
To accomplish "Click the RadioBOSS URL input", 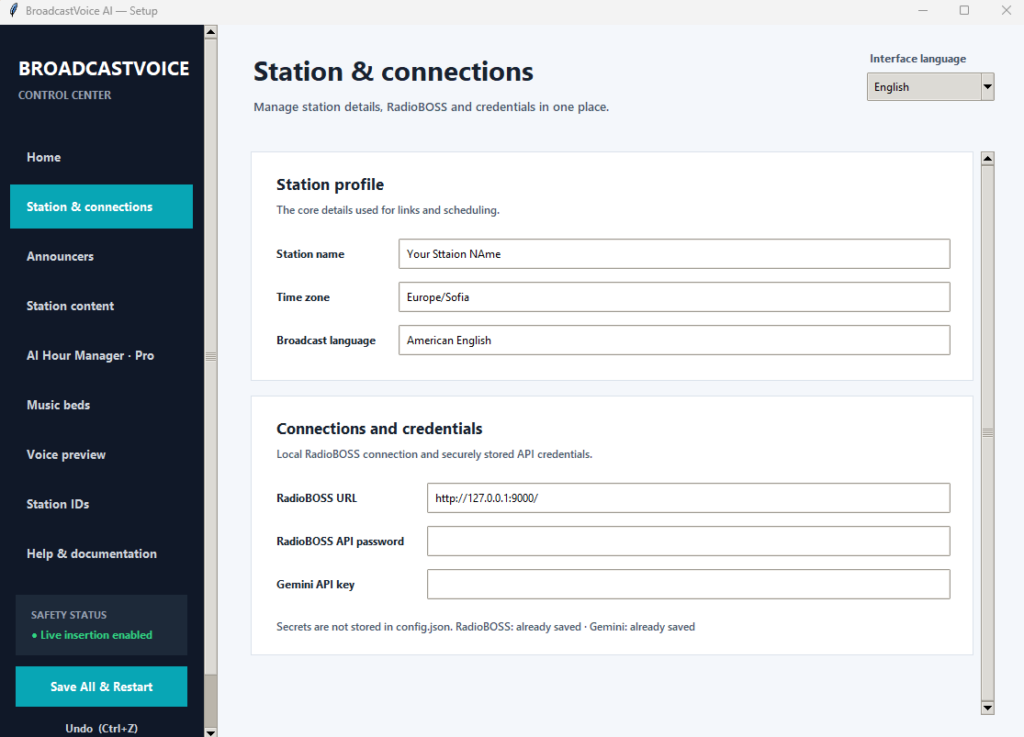I will tap(688, 498).
